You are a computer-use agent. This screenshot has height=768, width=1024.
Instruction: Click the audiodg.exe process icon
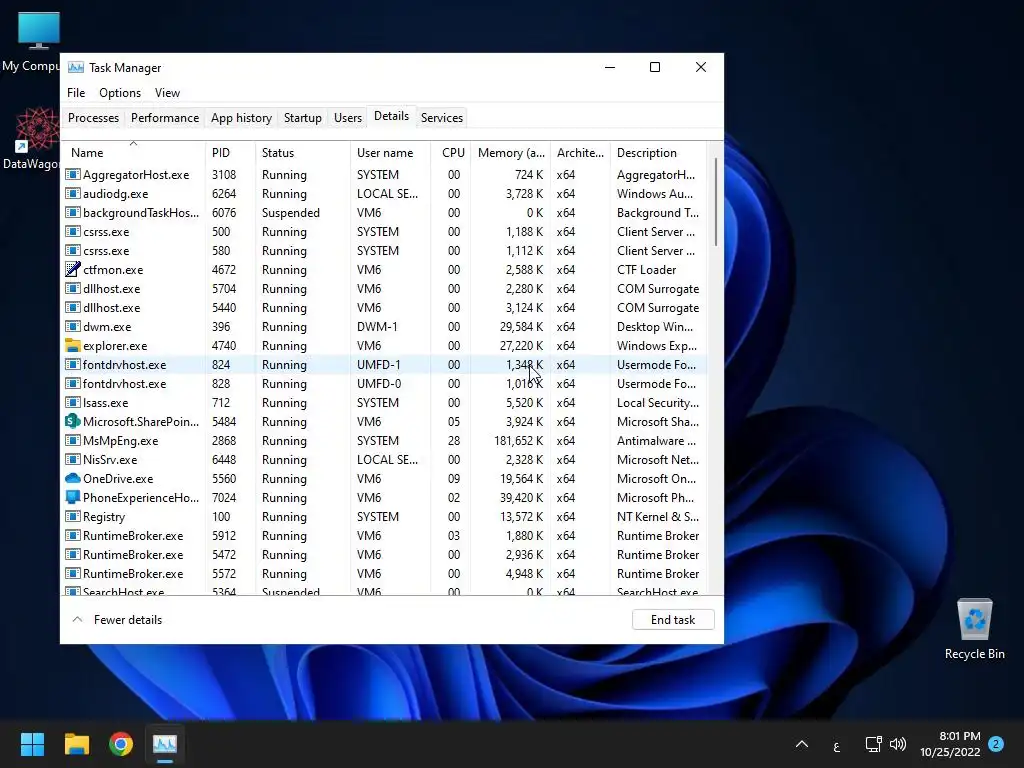coord(72,193)
